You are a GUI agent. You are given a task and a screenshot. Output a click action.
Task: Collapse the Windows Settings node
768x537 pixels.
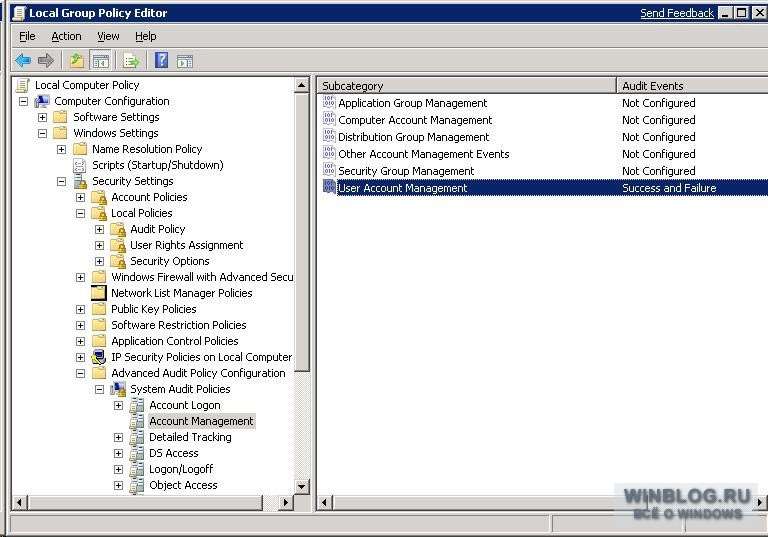(x=43, y=133)
